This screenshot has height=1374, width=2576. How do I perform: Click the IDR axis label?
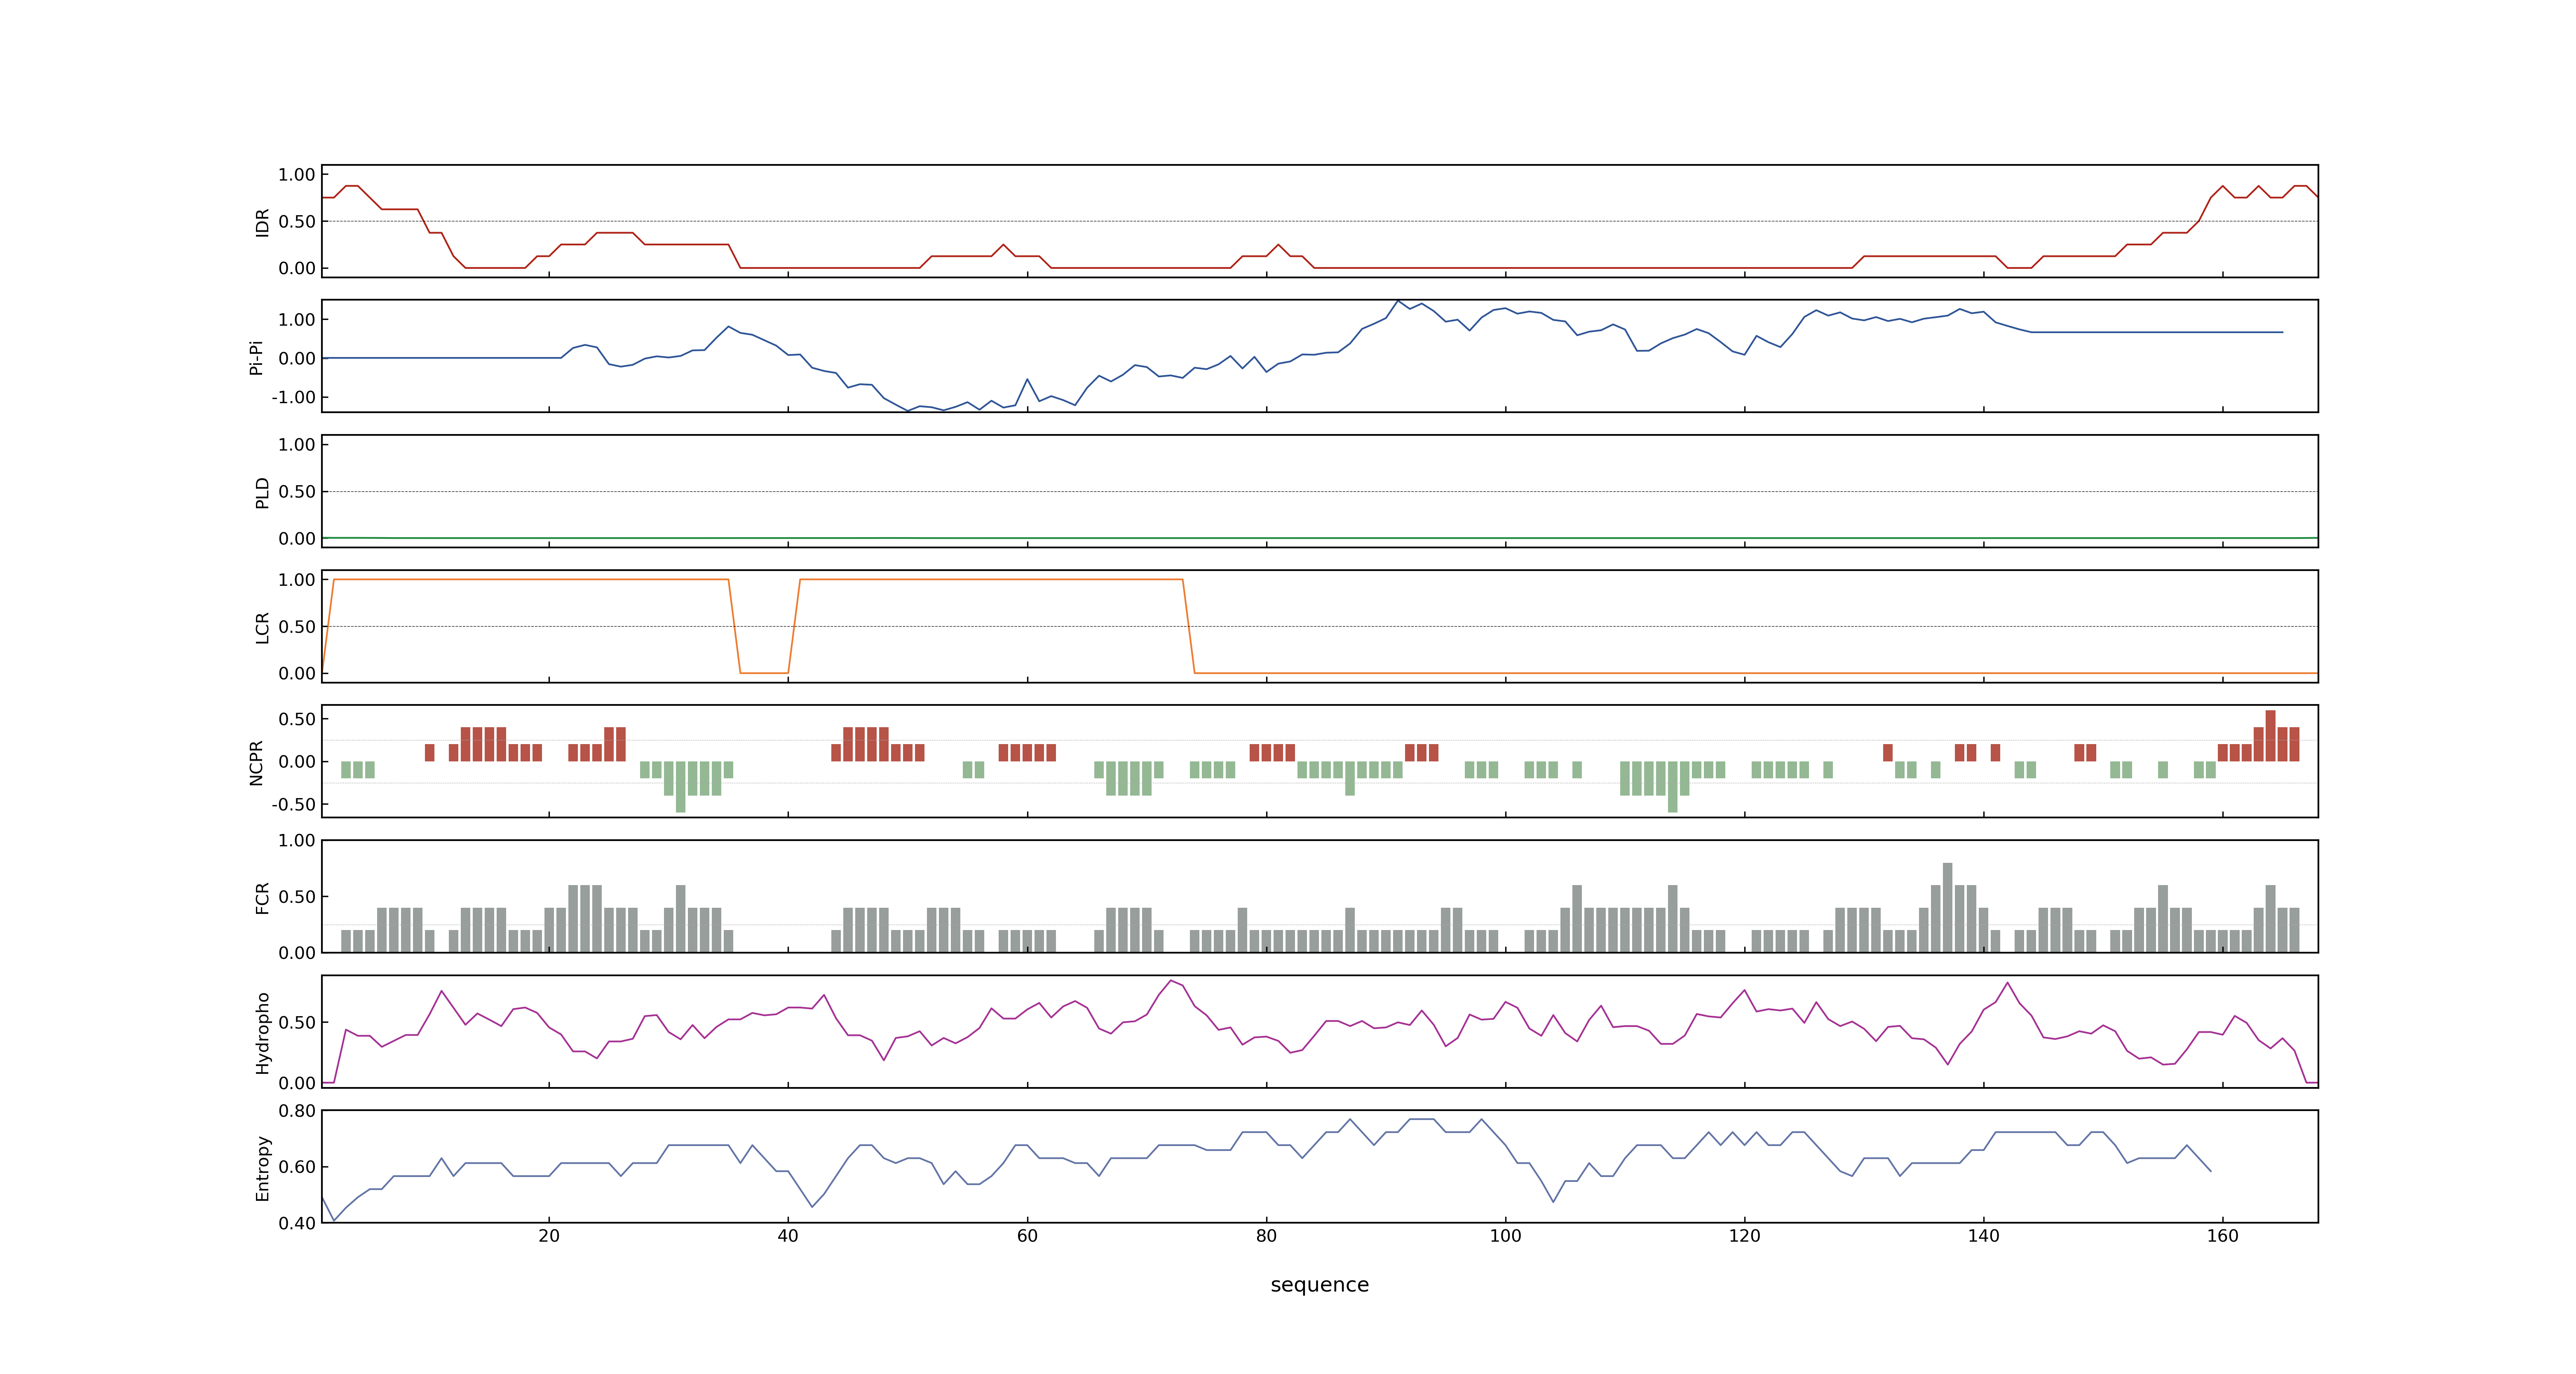click(x=262, y=222)
